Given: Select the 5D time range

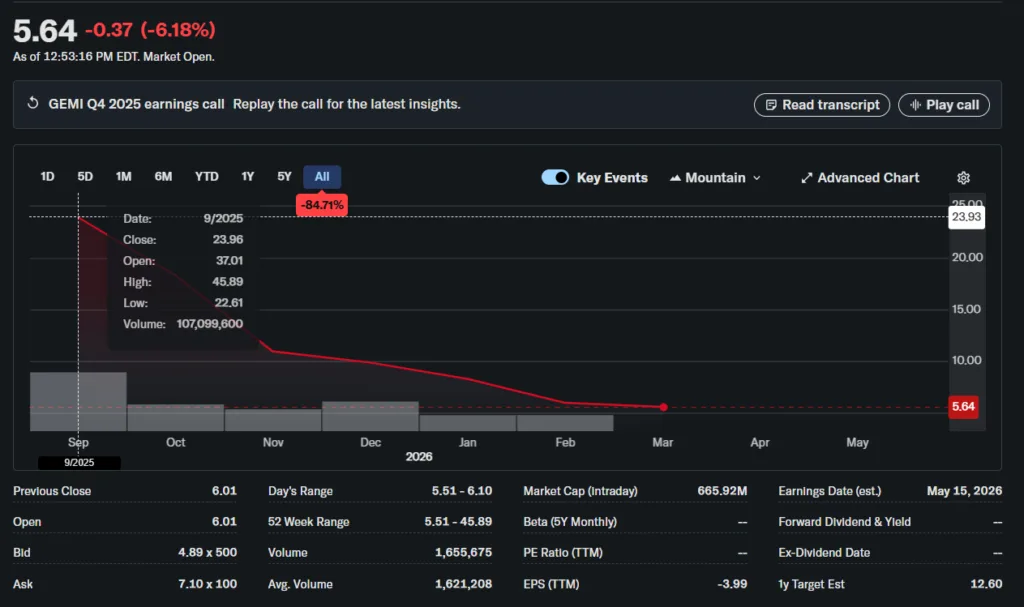Looking at the screenshot, I should (x=85, y=177).
